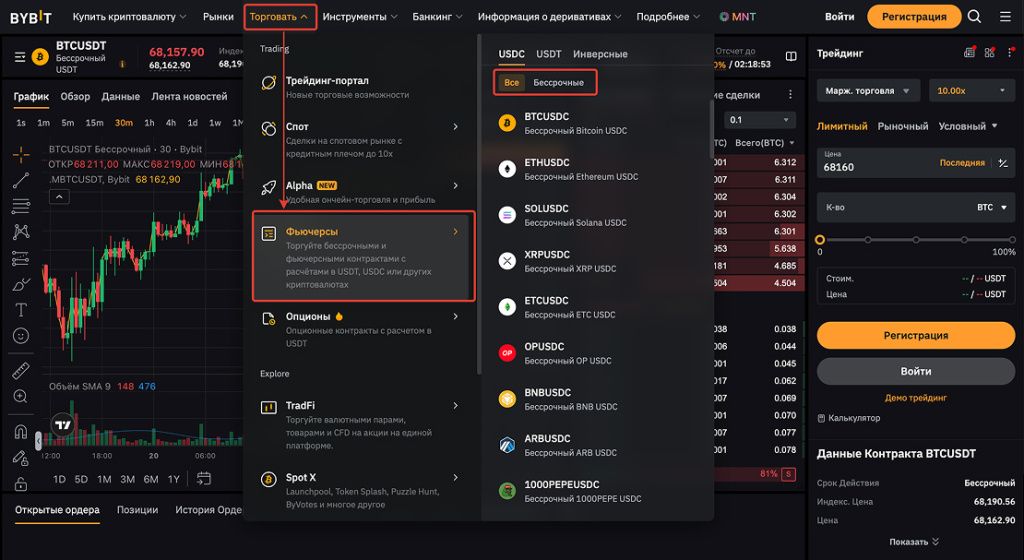
Task: Click the lock drawings tool icon
Action: click(21, 484)
